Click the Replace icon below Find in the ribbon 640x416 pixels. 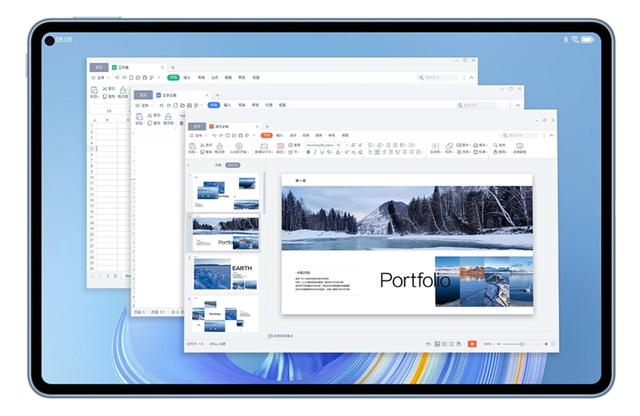(x=496, y=152)
